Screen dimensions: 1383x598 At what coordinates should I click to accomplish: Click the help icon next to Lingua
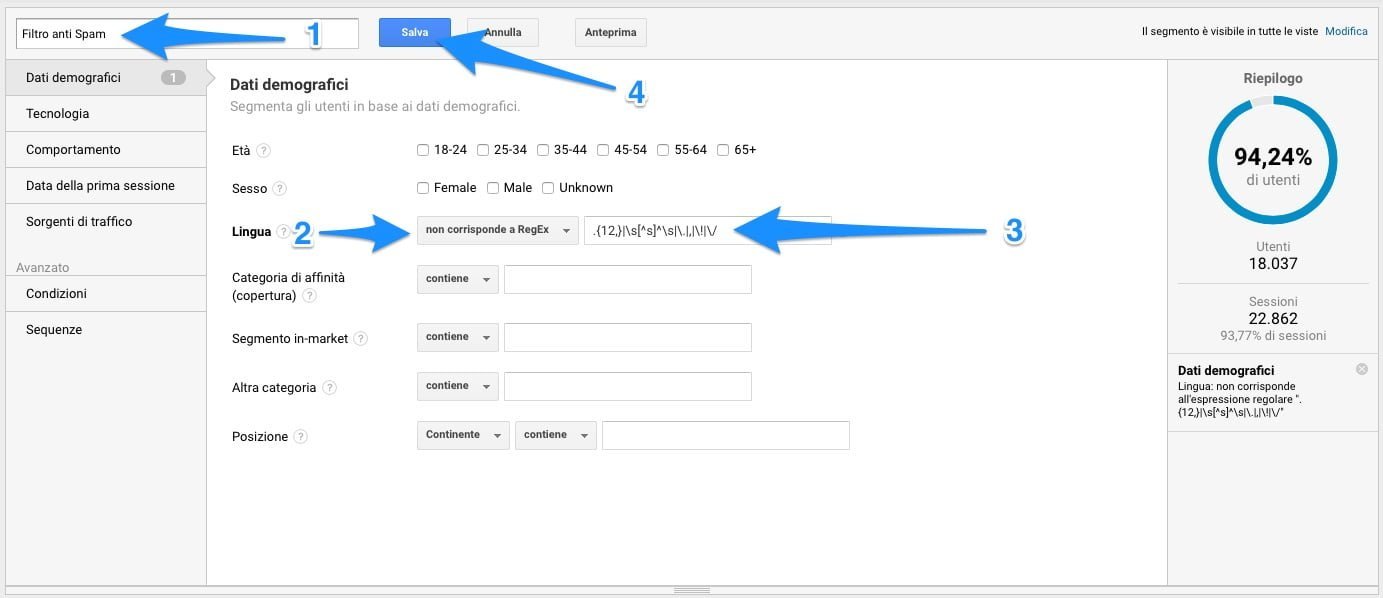point(283,232)
